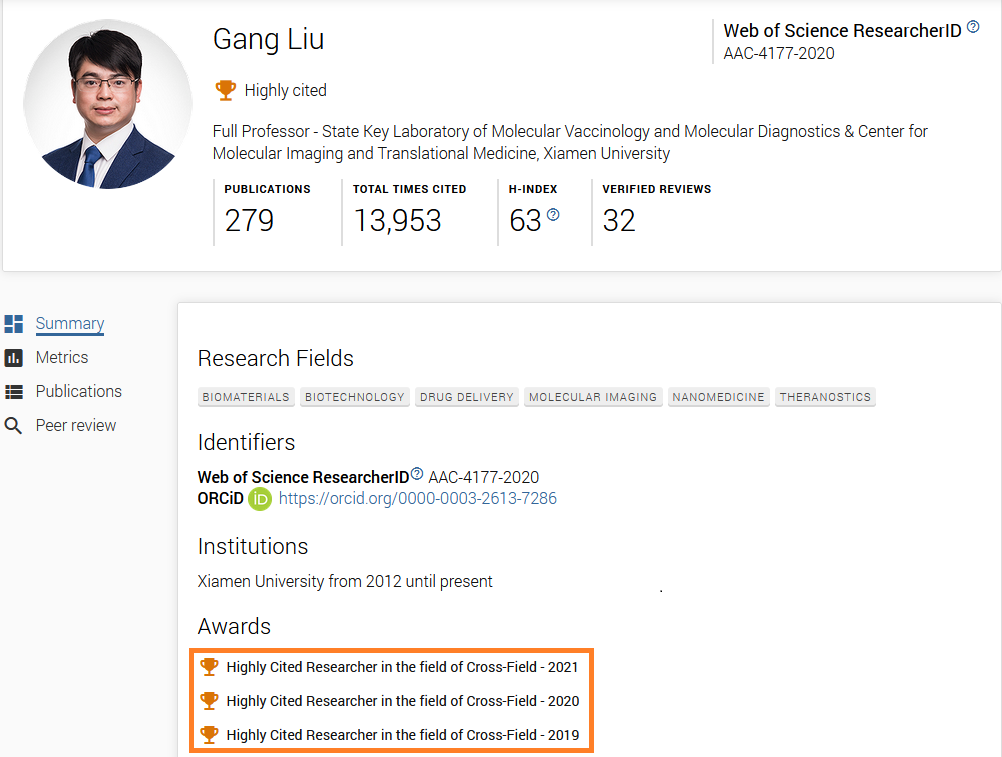
Task: Click the Highly Cited Researcher 2019 award
Action: [403, 735]
